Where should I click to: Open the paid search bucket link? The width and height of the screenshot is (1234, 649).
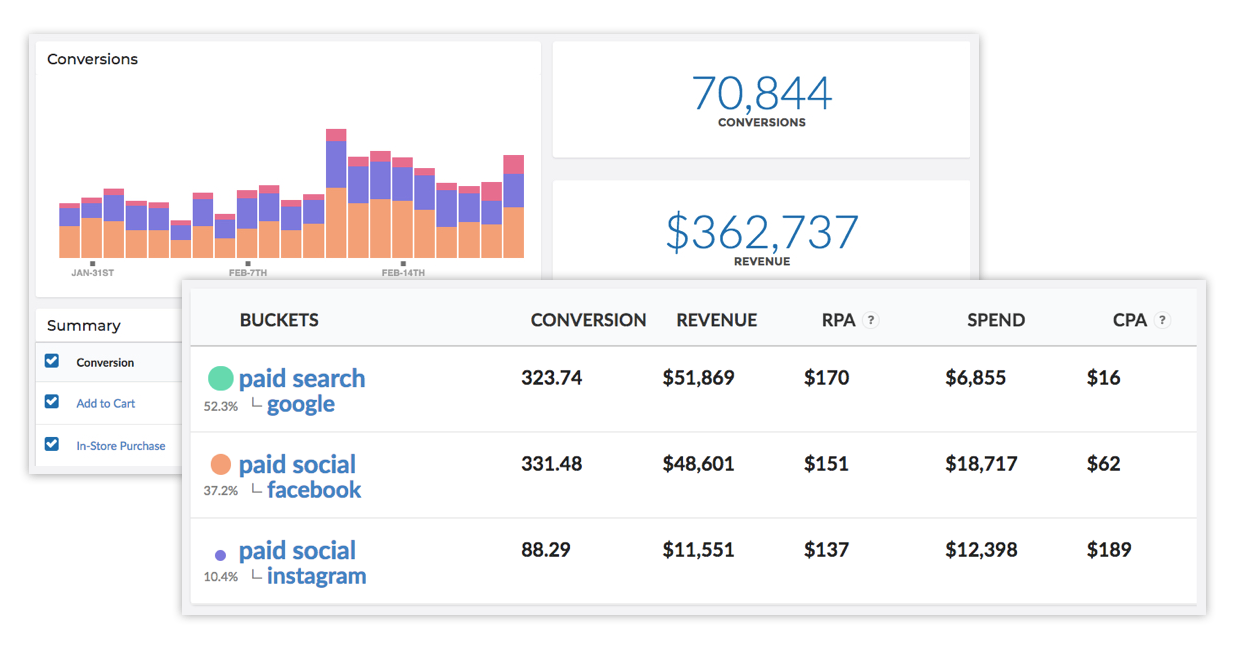coord(302,379)
